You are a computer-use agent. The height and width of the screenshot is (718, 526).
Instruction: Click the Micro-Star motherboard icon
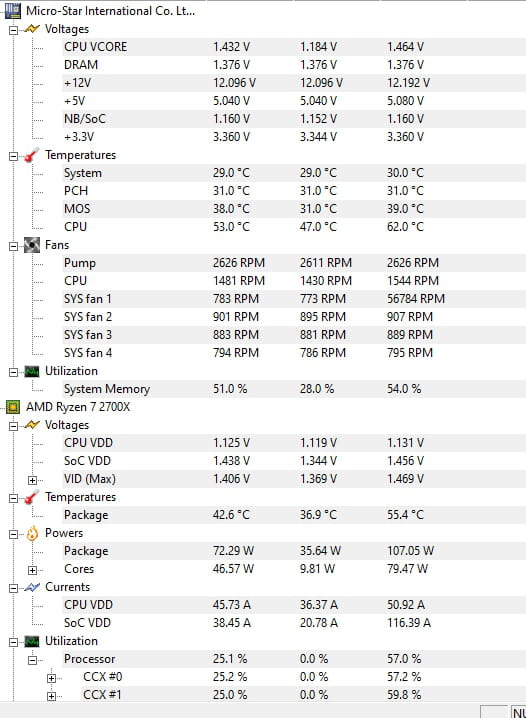[13, 11]
